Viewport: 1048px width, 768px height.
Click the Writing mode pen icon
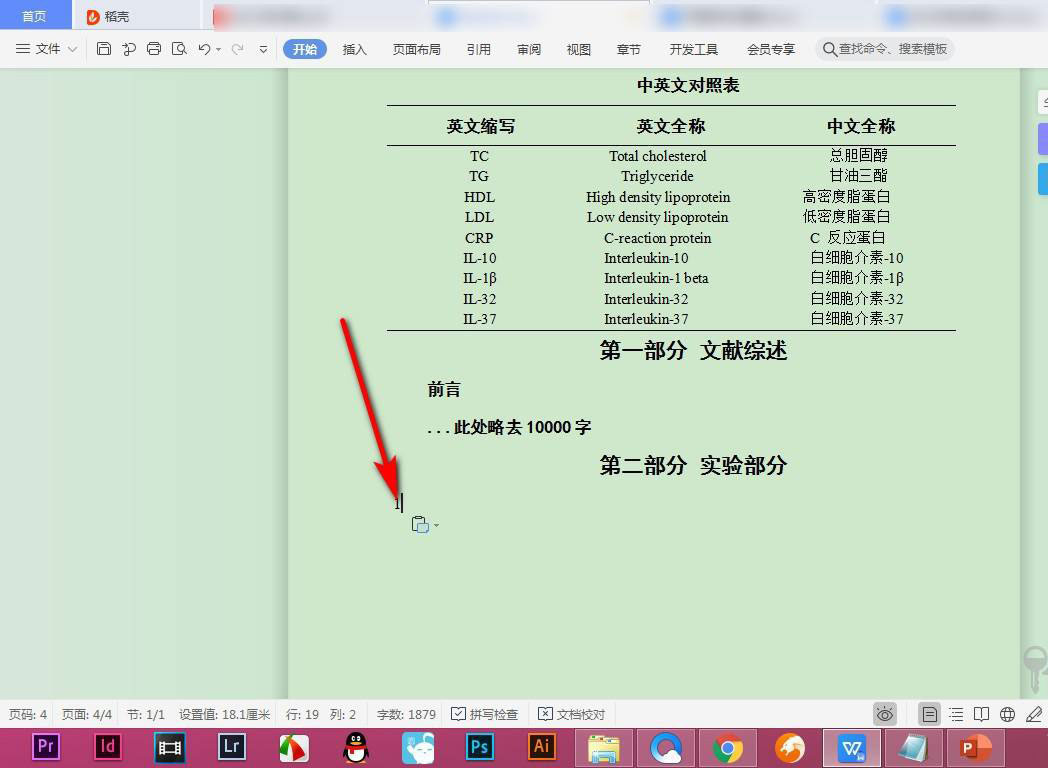tap(1034, 714)
